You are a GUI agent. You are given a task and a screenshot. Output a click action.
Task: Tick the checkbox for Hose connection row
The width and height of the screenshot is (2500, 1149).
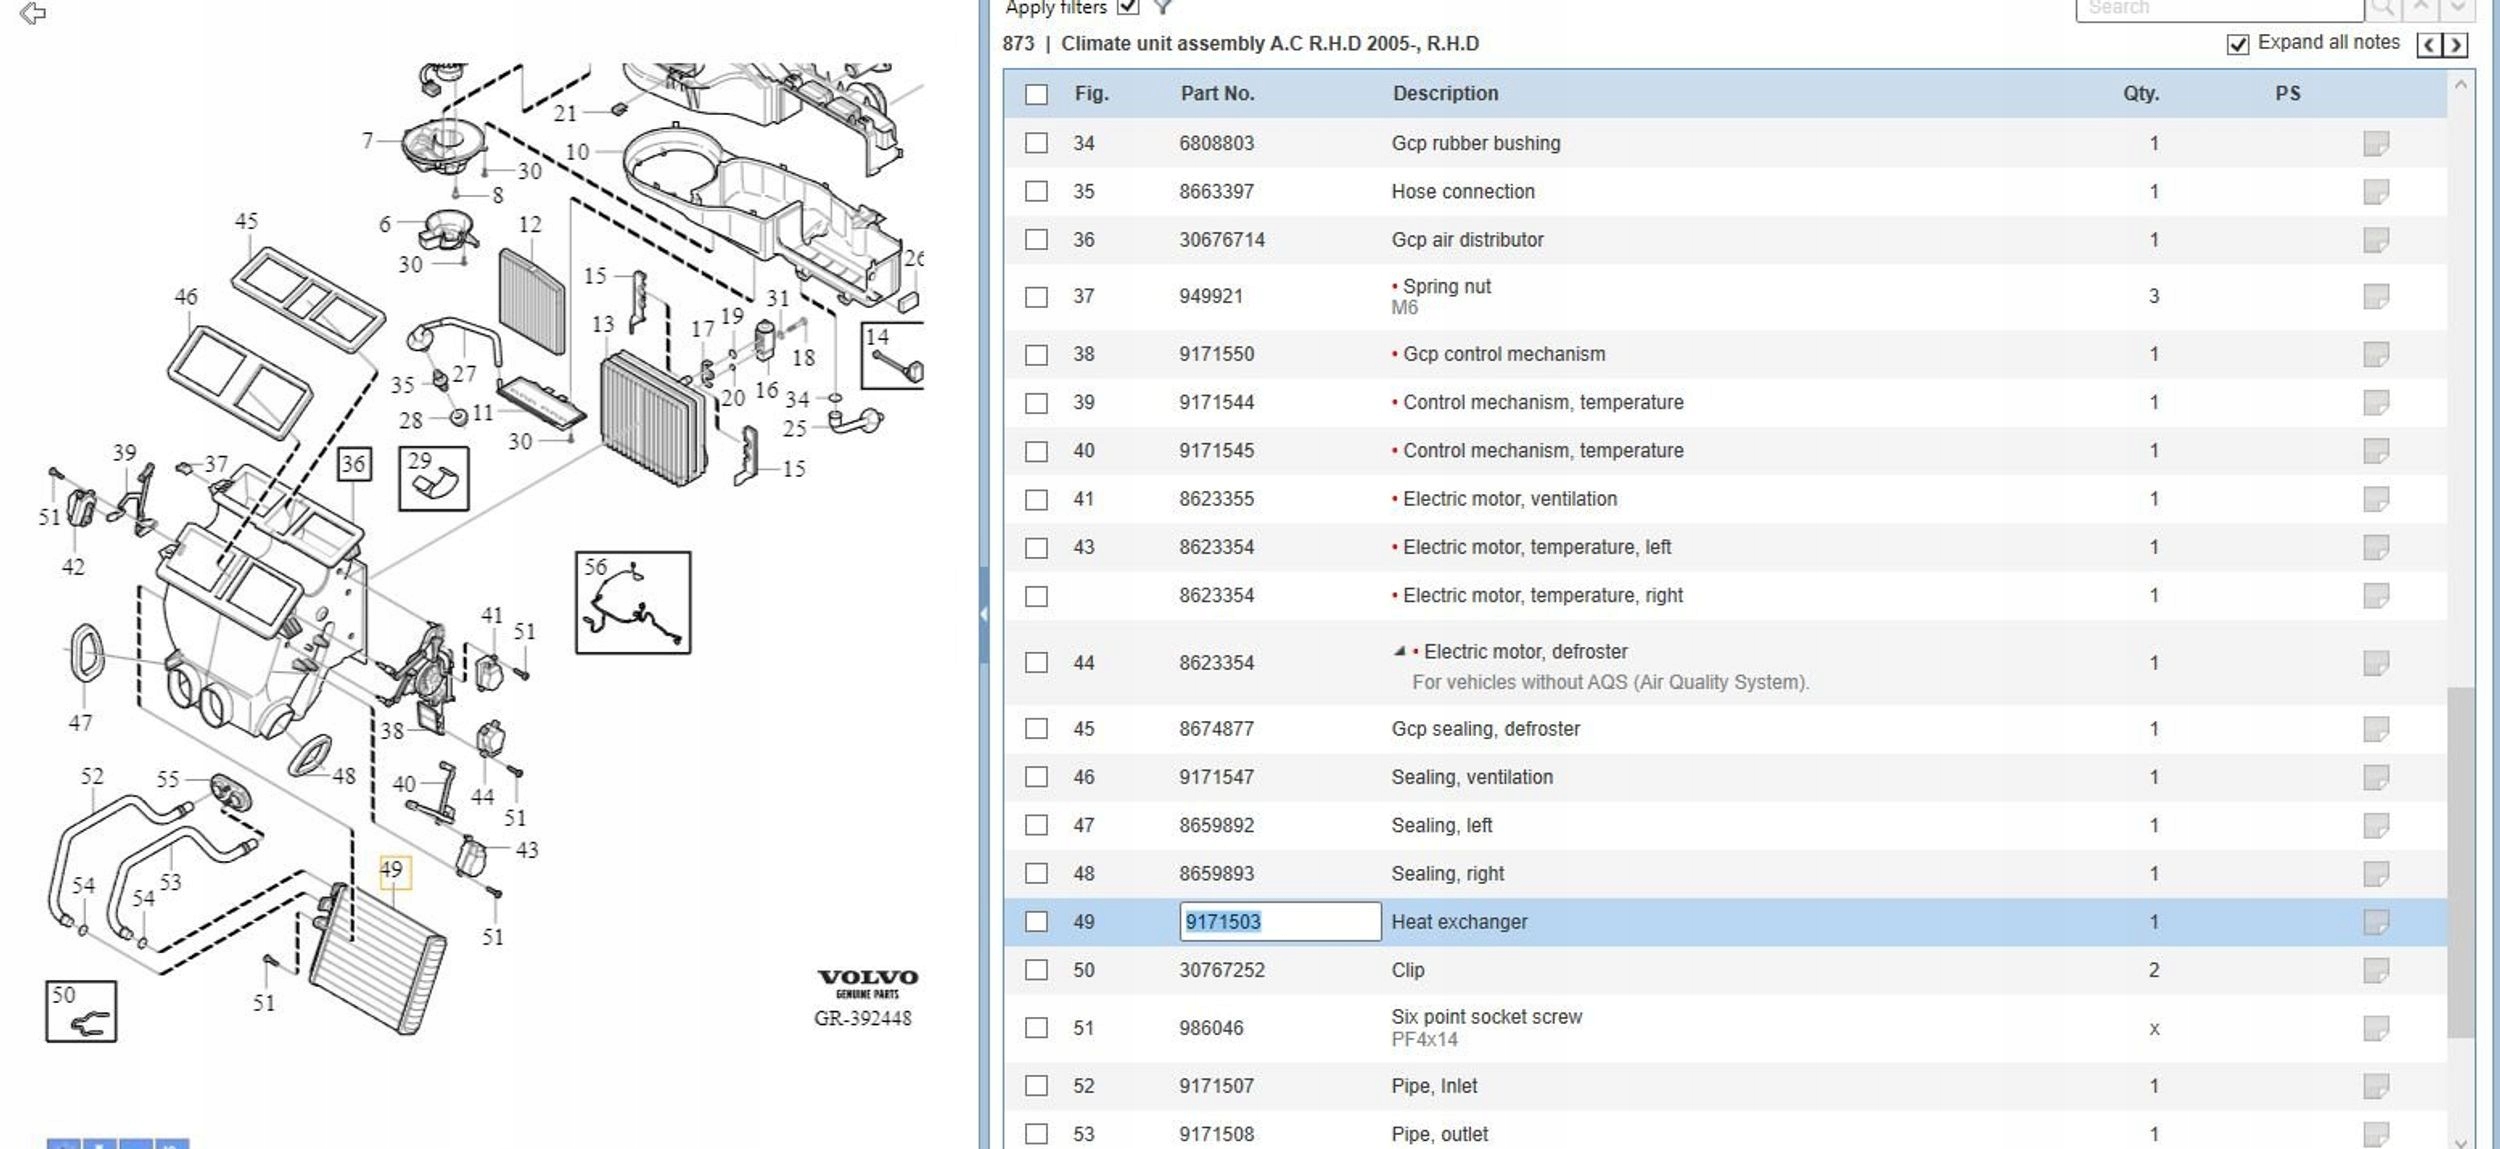click(1036, 191)
